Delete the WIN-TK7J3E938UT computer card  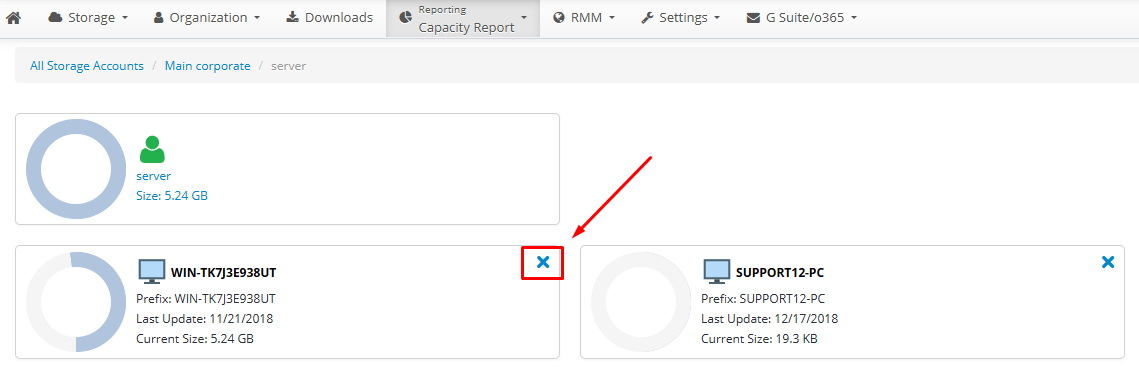543,262
